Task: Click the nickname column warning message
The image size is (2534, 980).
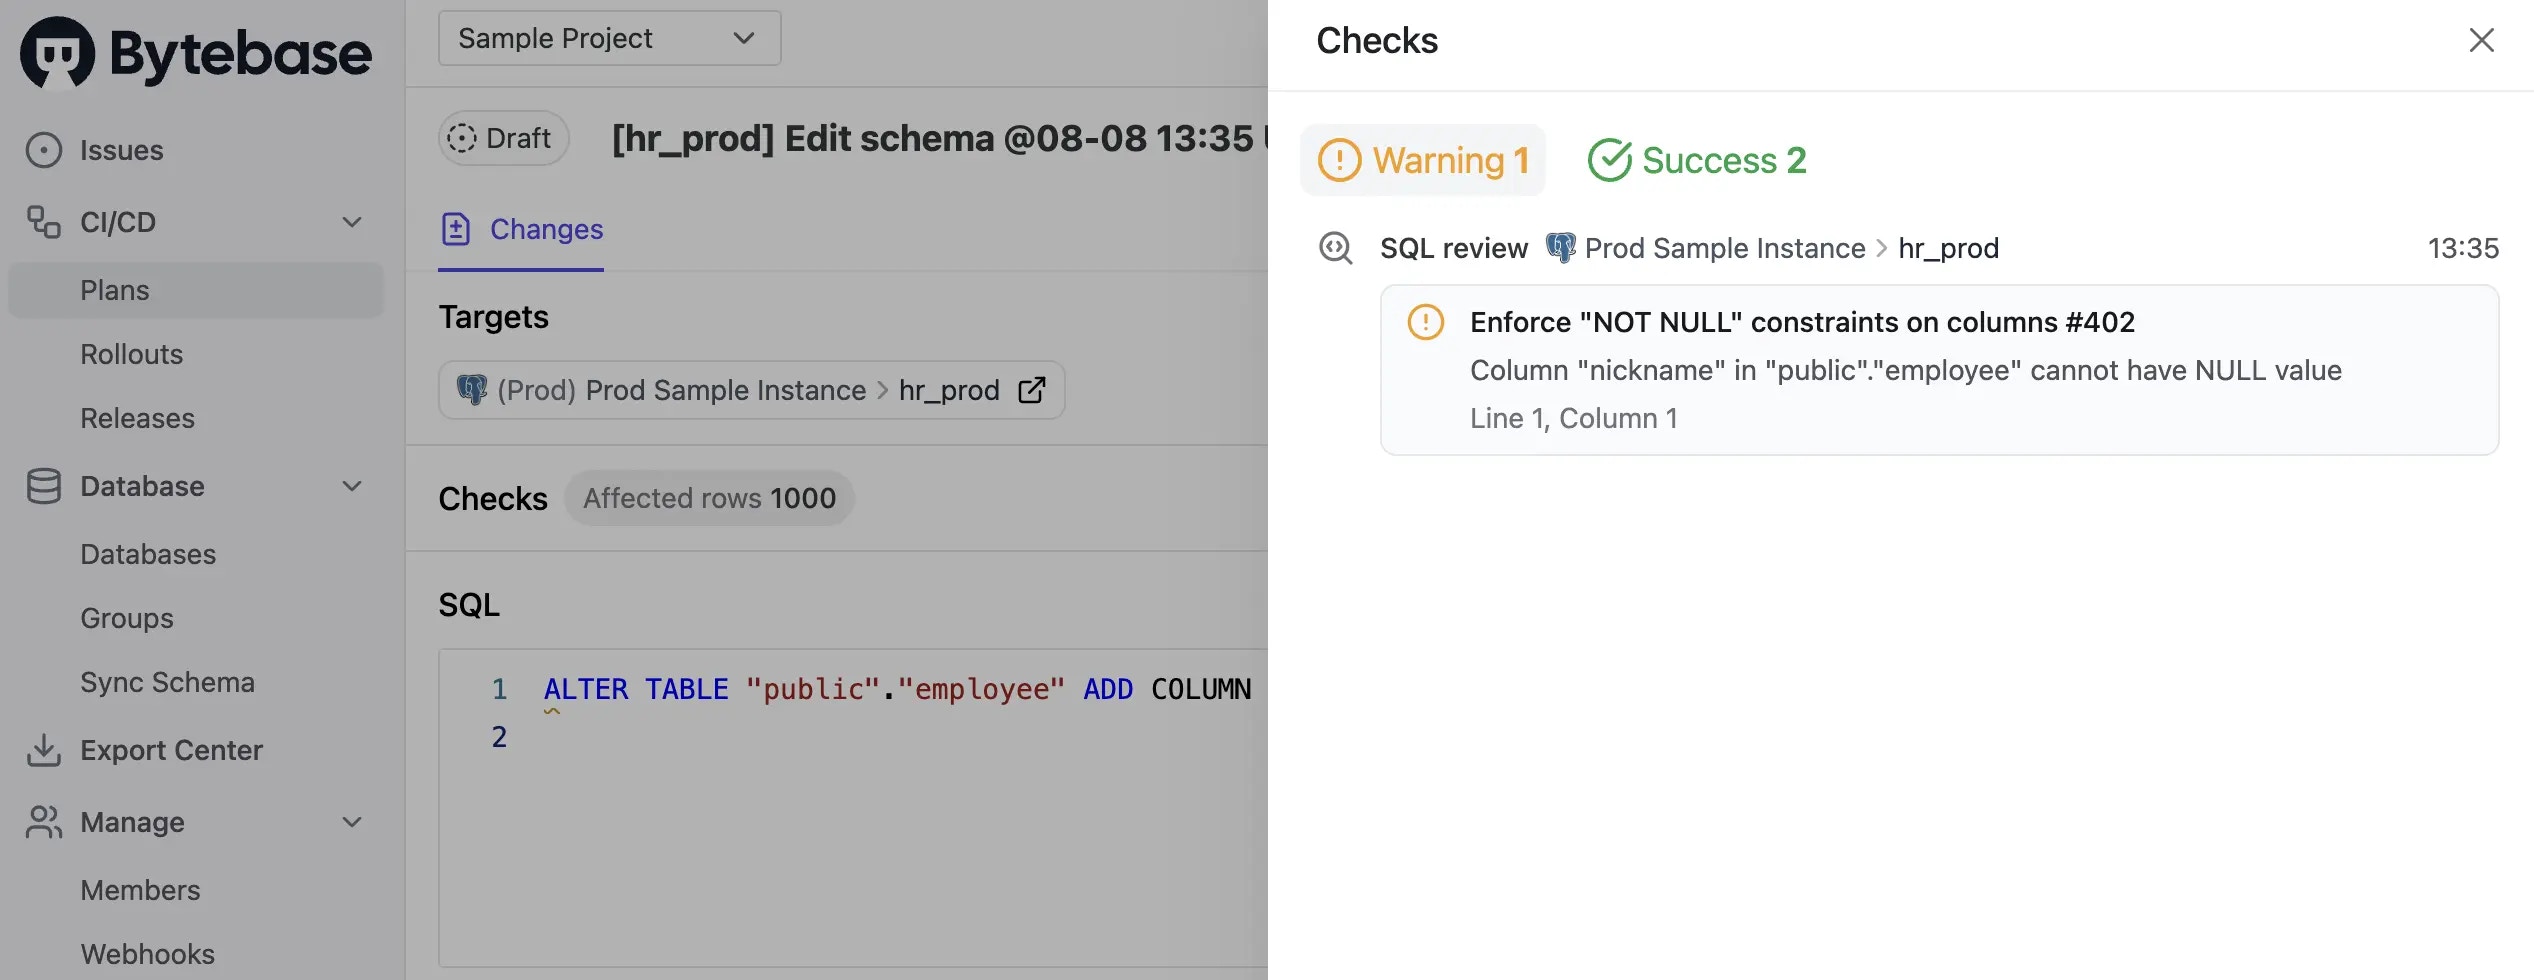Action: (x=1906, y=370)
